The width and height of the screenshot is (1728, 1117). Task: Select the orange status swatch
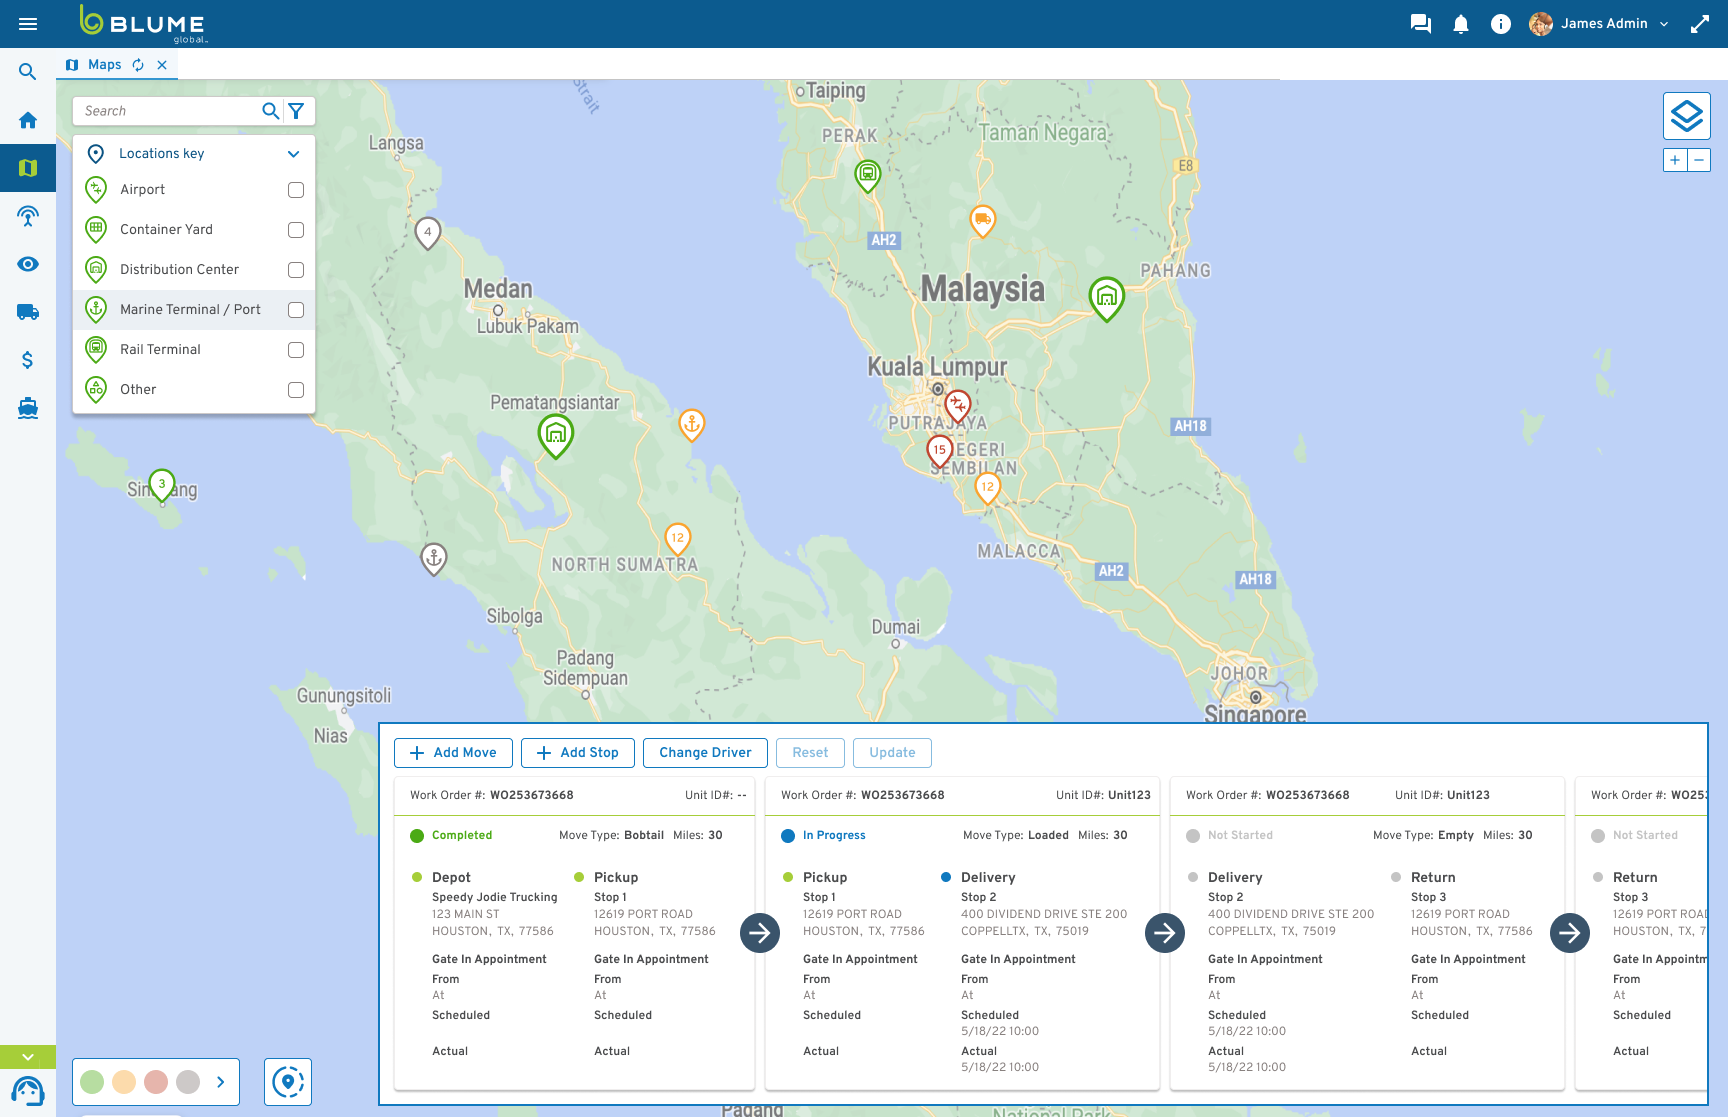tap(124, 1082)
